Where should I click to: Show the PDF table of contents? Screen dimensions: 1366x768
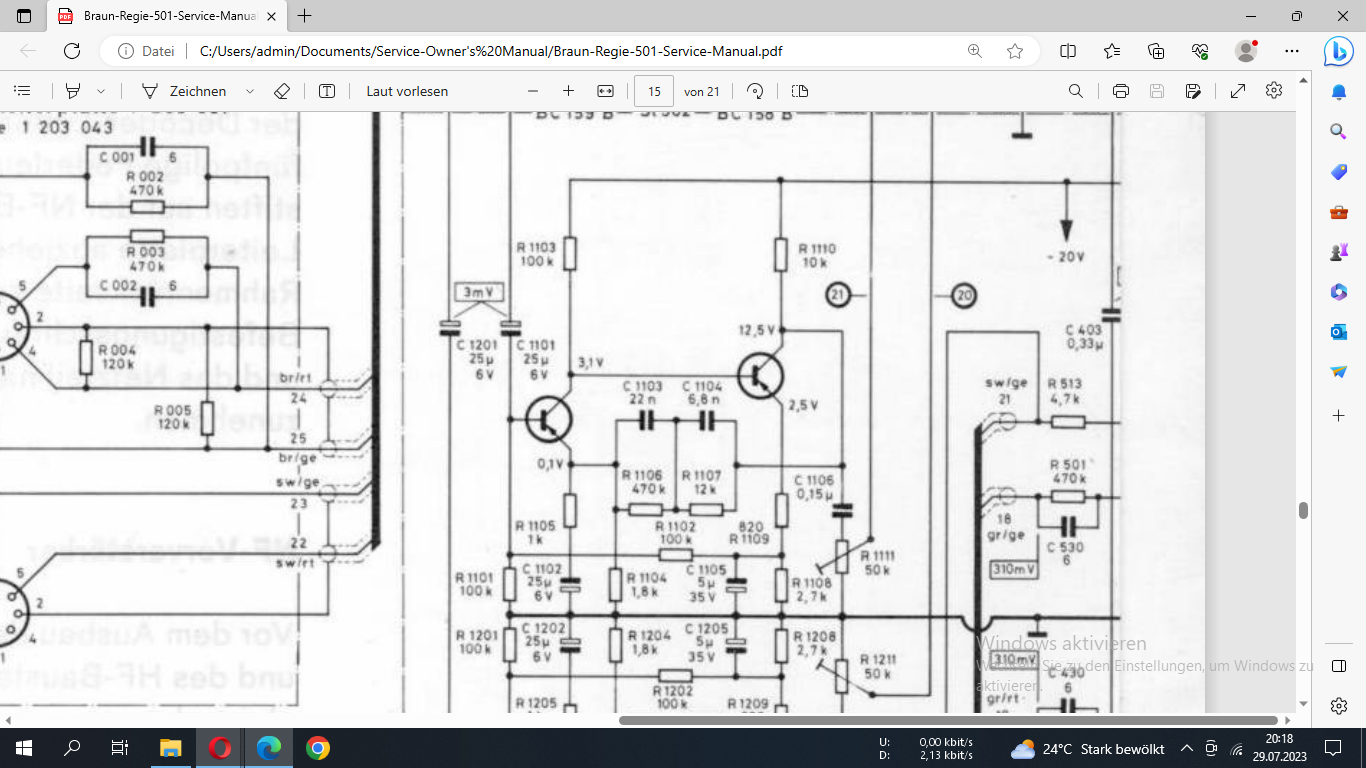point(22,91)
